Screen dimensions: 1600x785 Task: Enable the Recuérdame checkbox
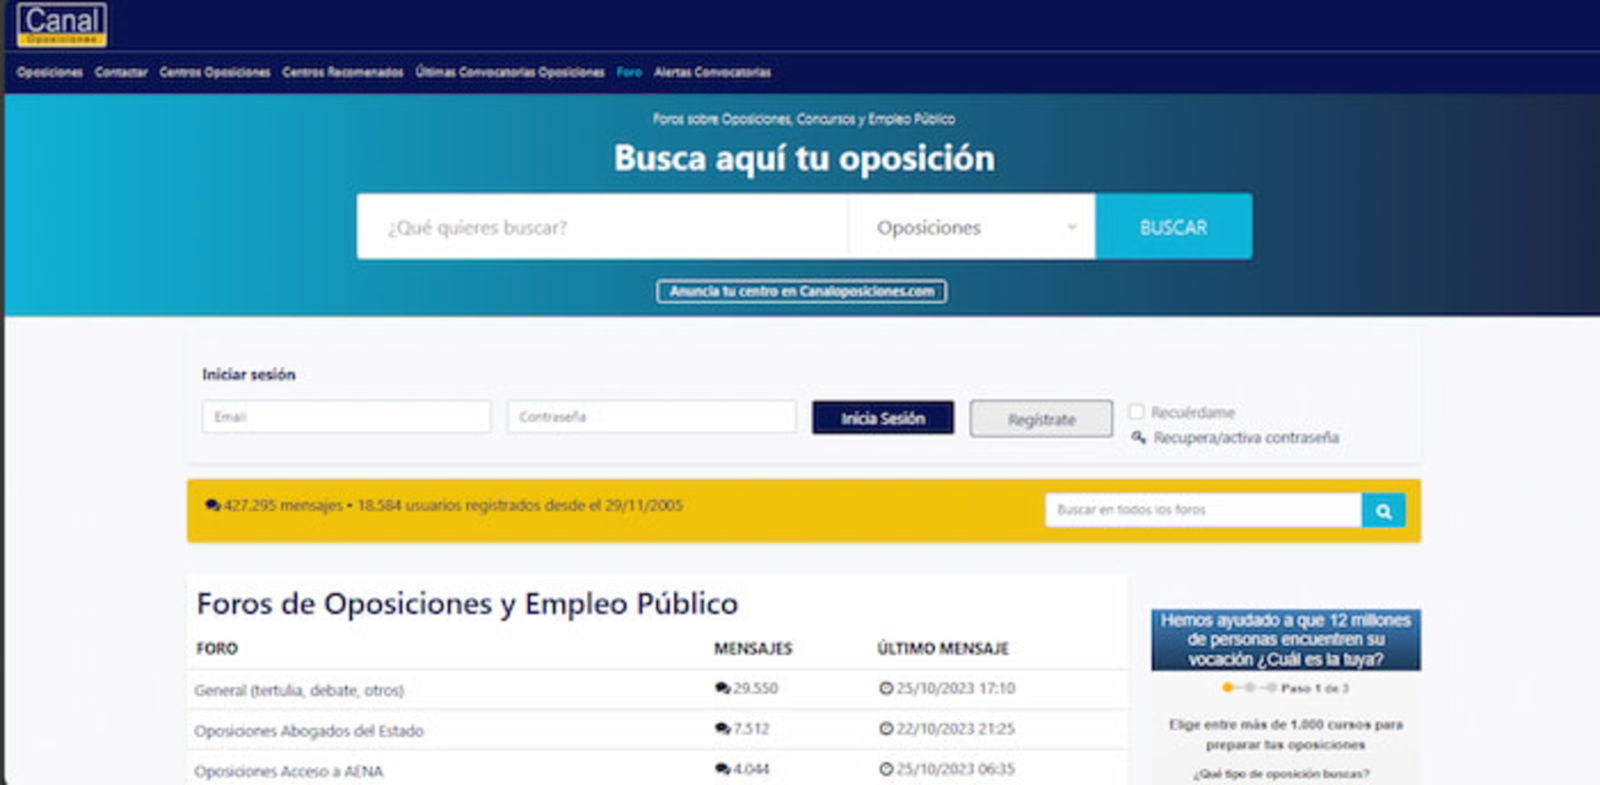point(1136,412)
